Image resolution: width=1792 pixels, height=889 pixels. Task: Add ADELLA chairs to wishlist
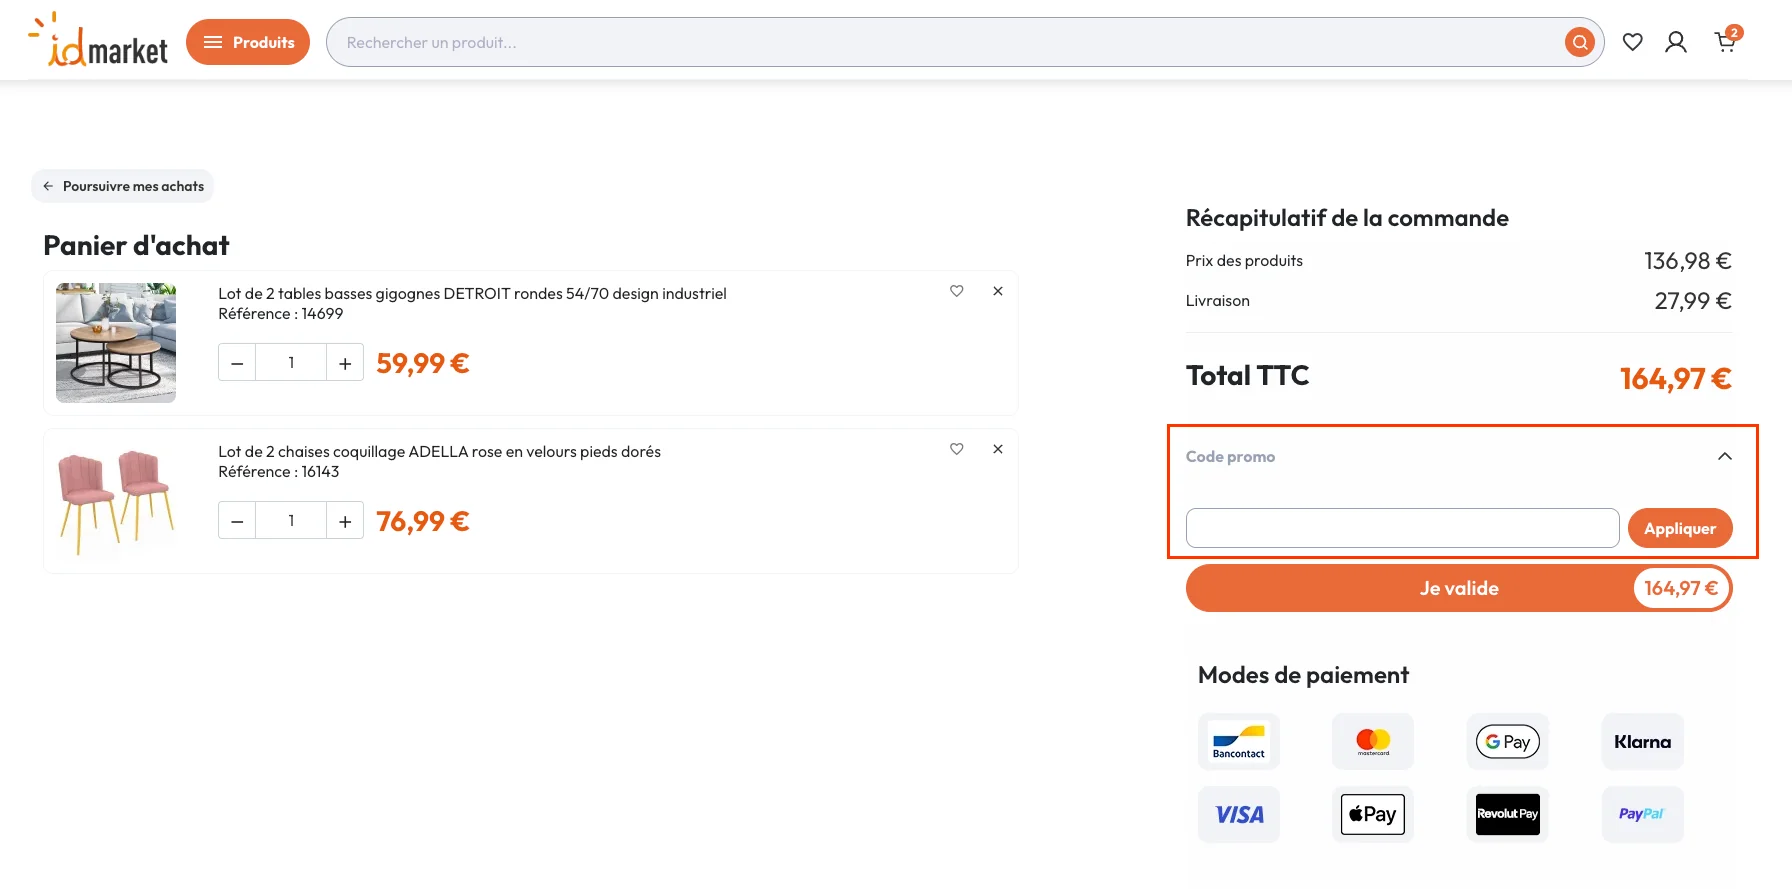(957, 449)
